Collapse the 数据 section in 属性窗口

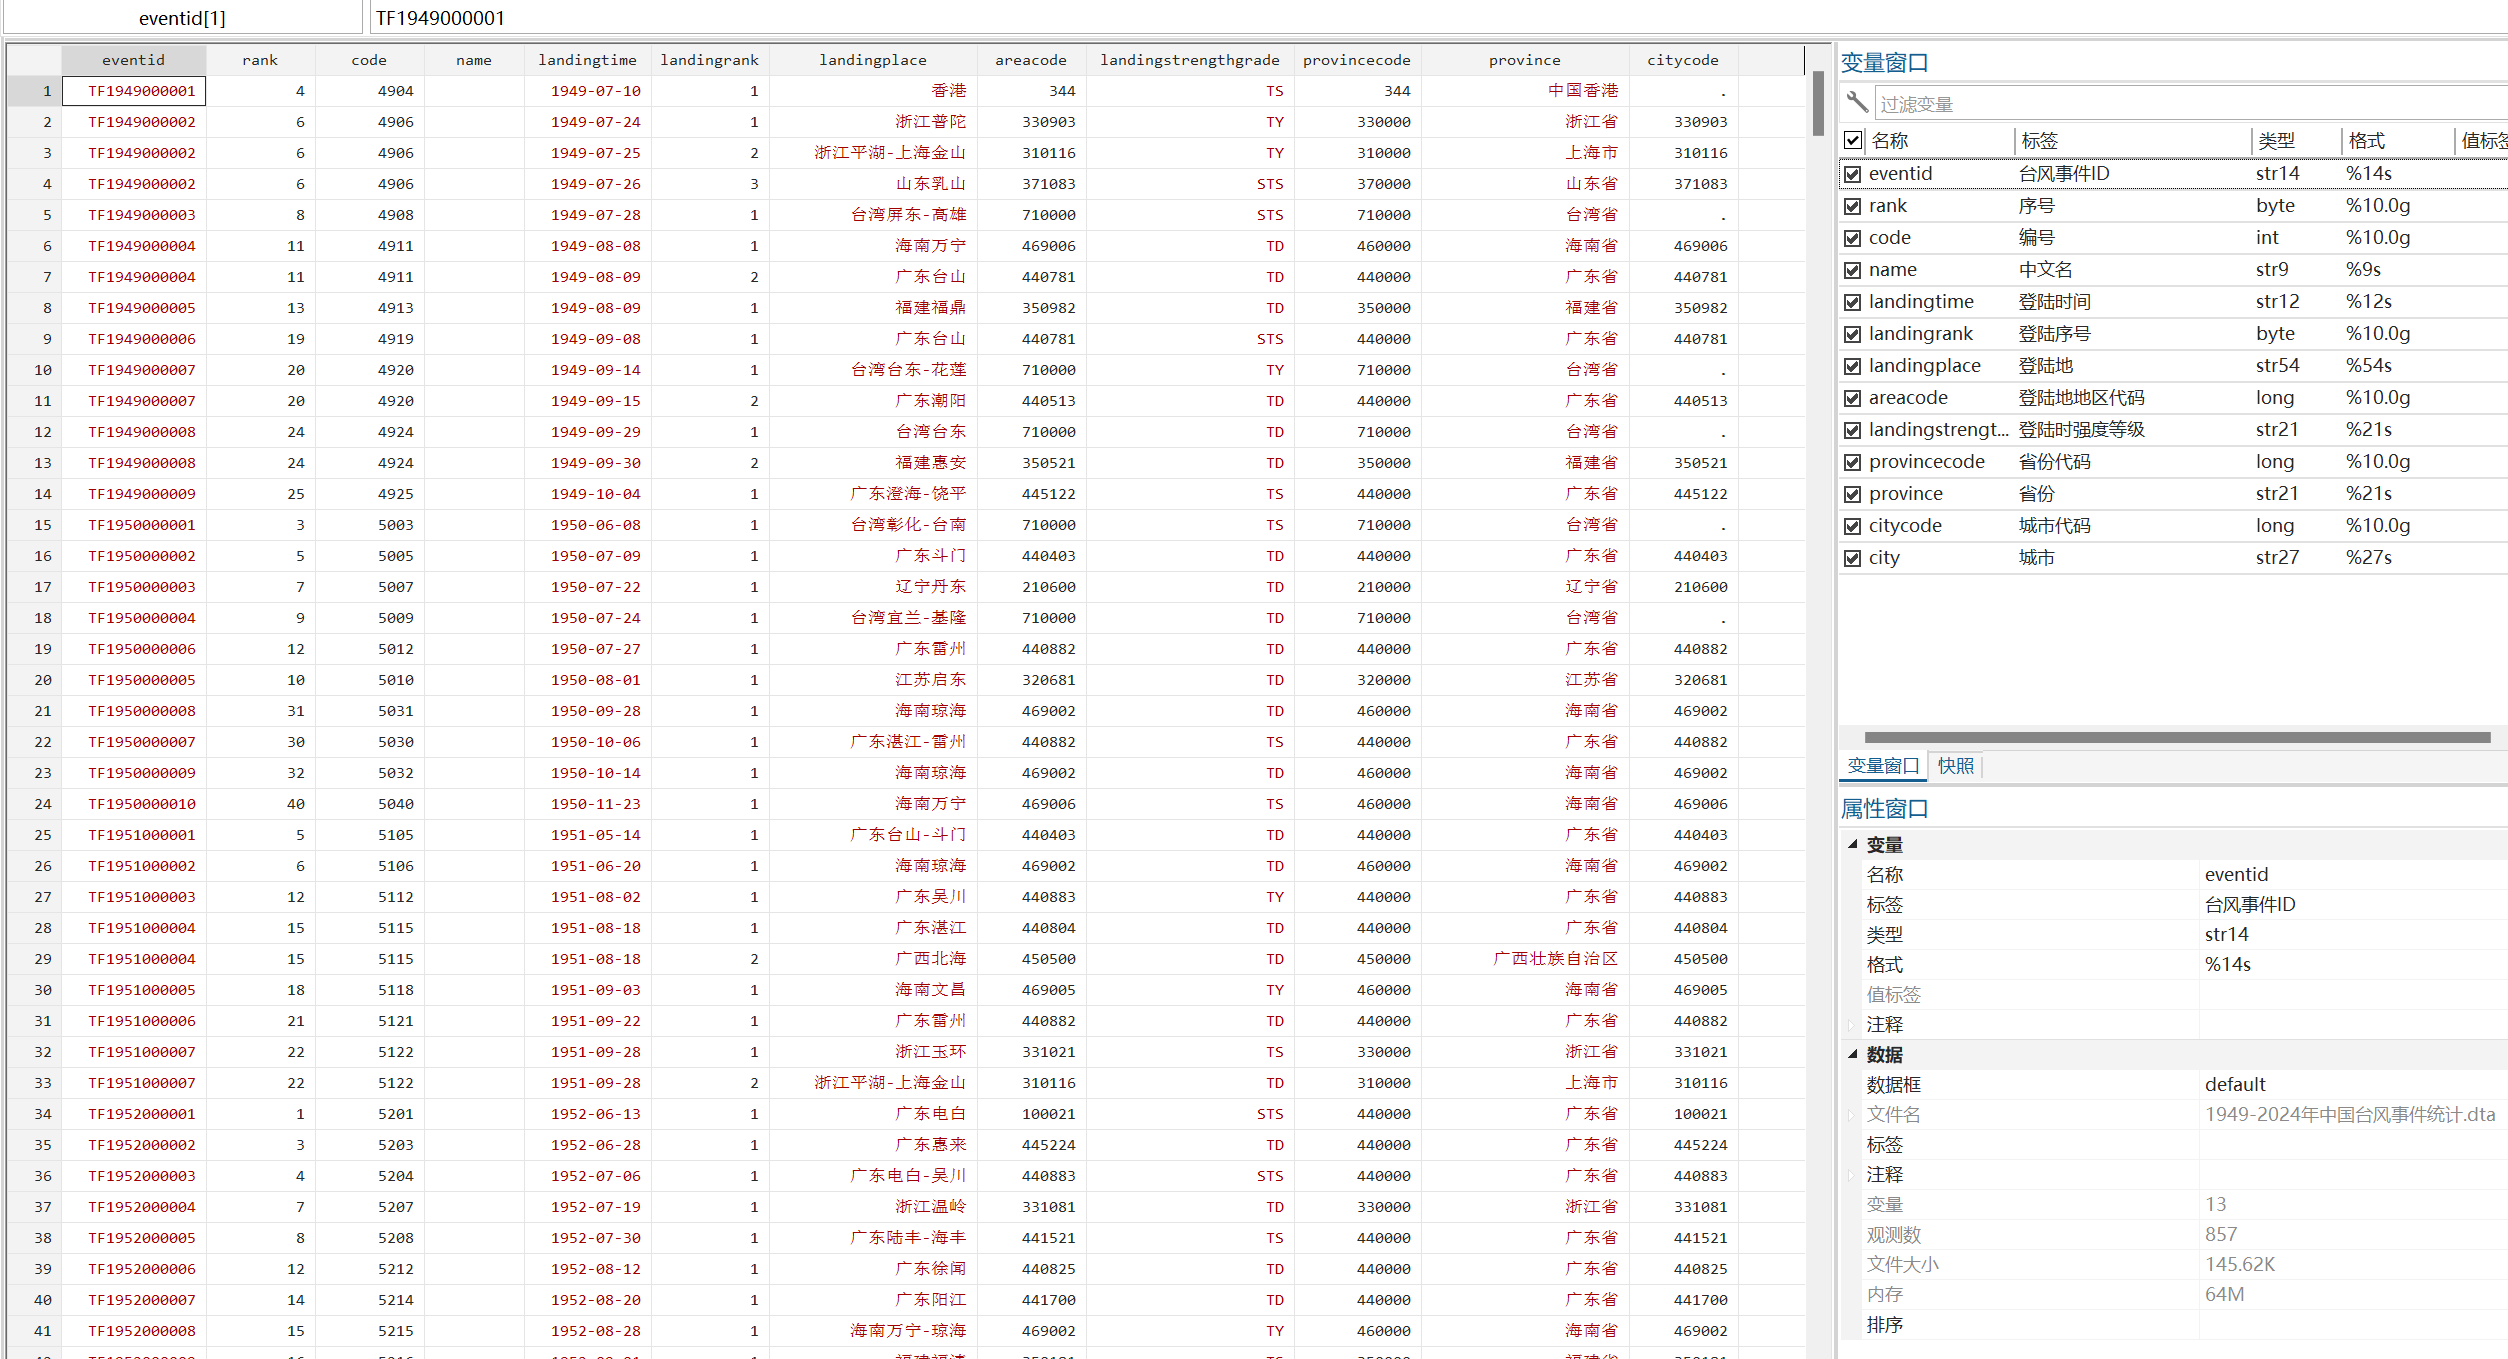[1853, 1054]
